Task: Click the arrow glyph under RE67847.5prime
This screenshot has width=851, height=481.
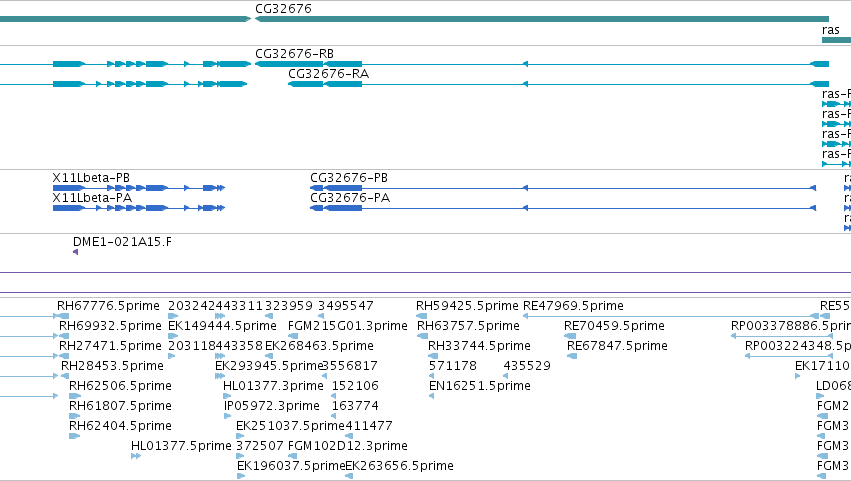Action: [x=572, y=356]
